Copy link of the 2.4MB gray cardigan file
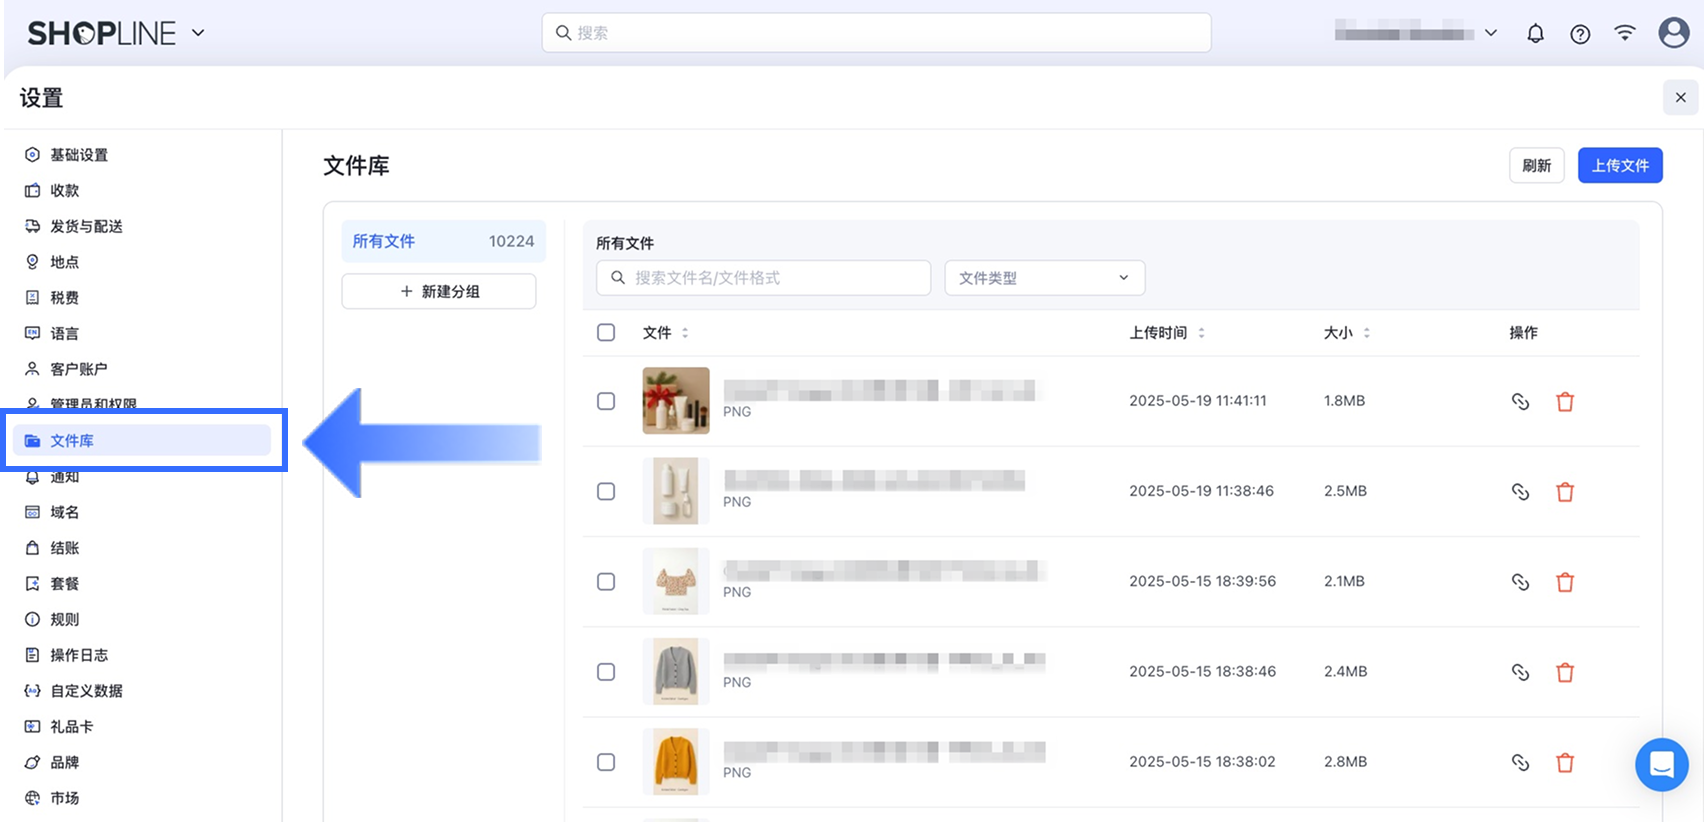1704x822 pixels. [1520, 672]
